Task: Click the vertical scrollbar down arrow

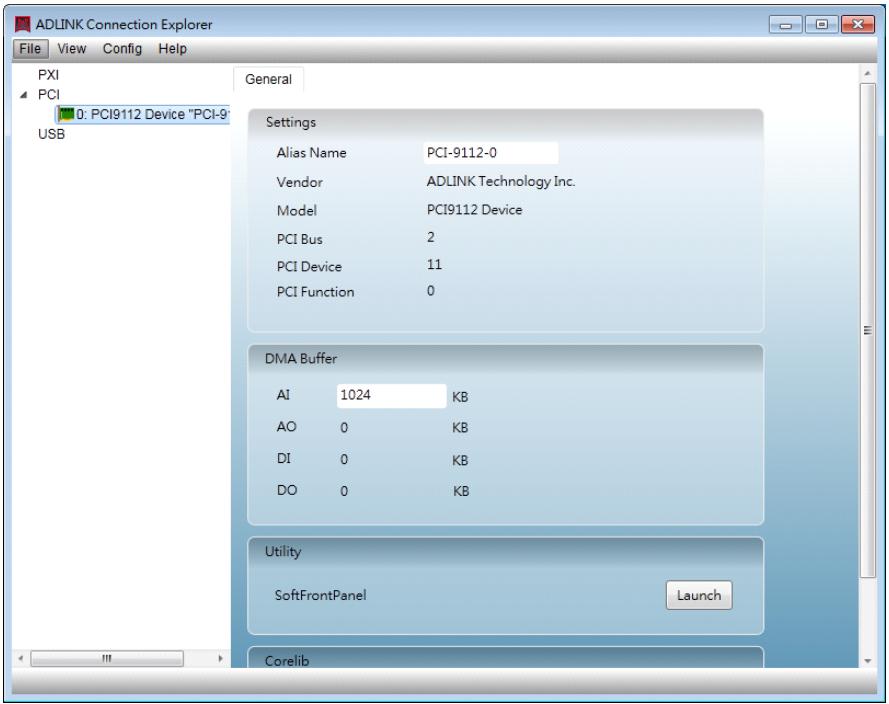Action: point(867,661)
